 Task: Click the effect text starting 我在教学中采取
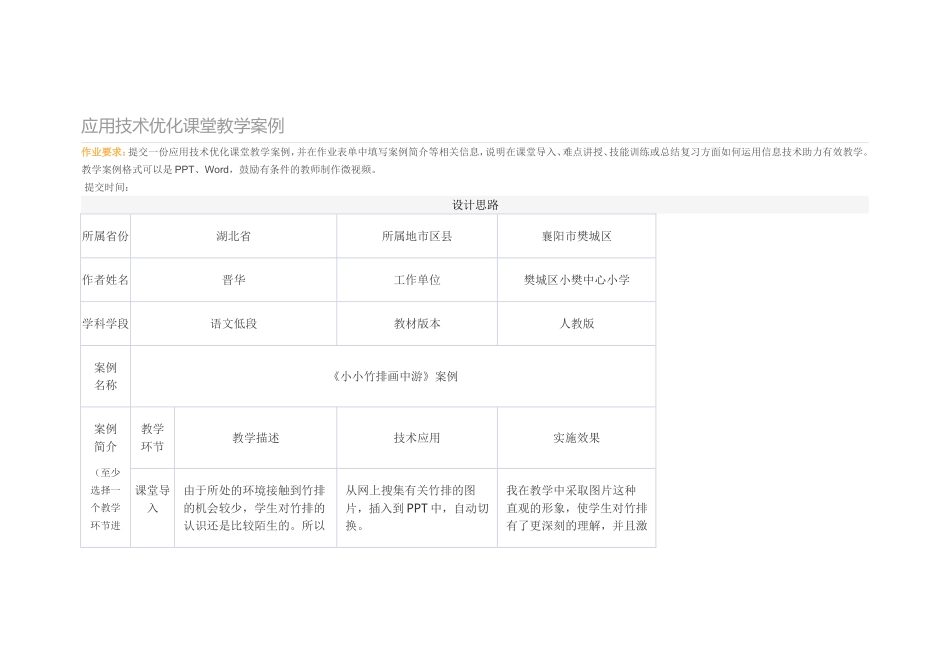point(577,508)
